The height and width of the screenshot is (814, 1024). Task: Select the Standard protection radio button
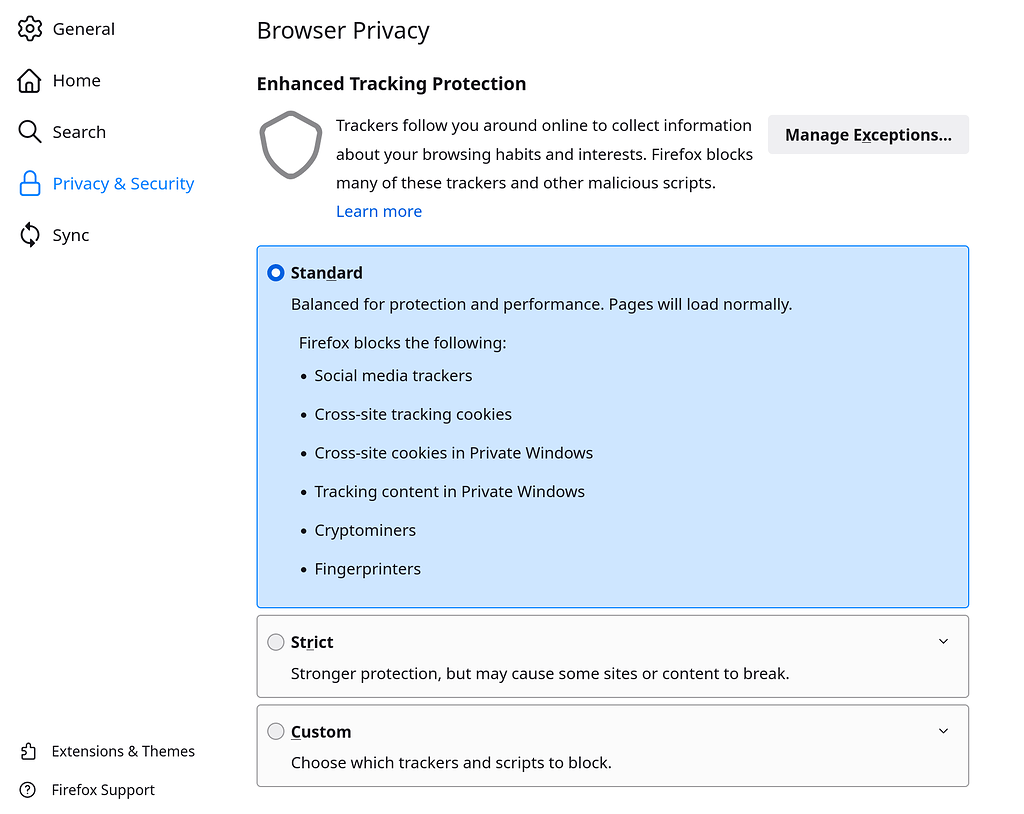(x=275, y=272)
